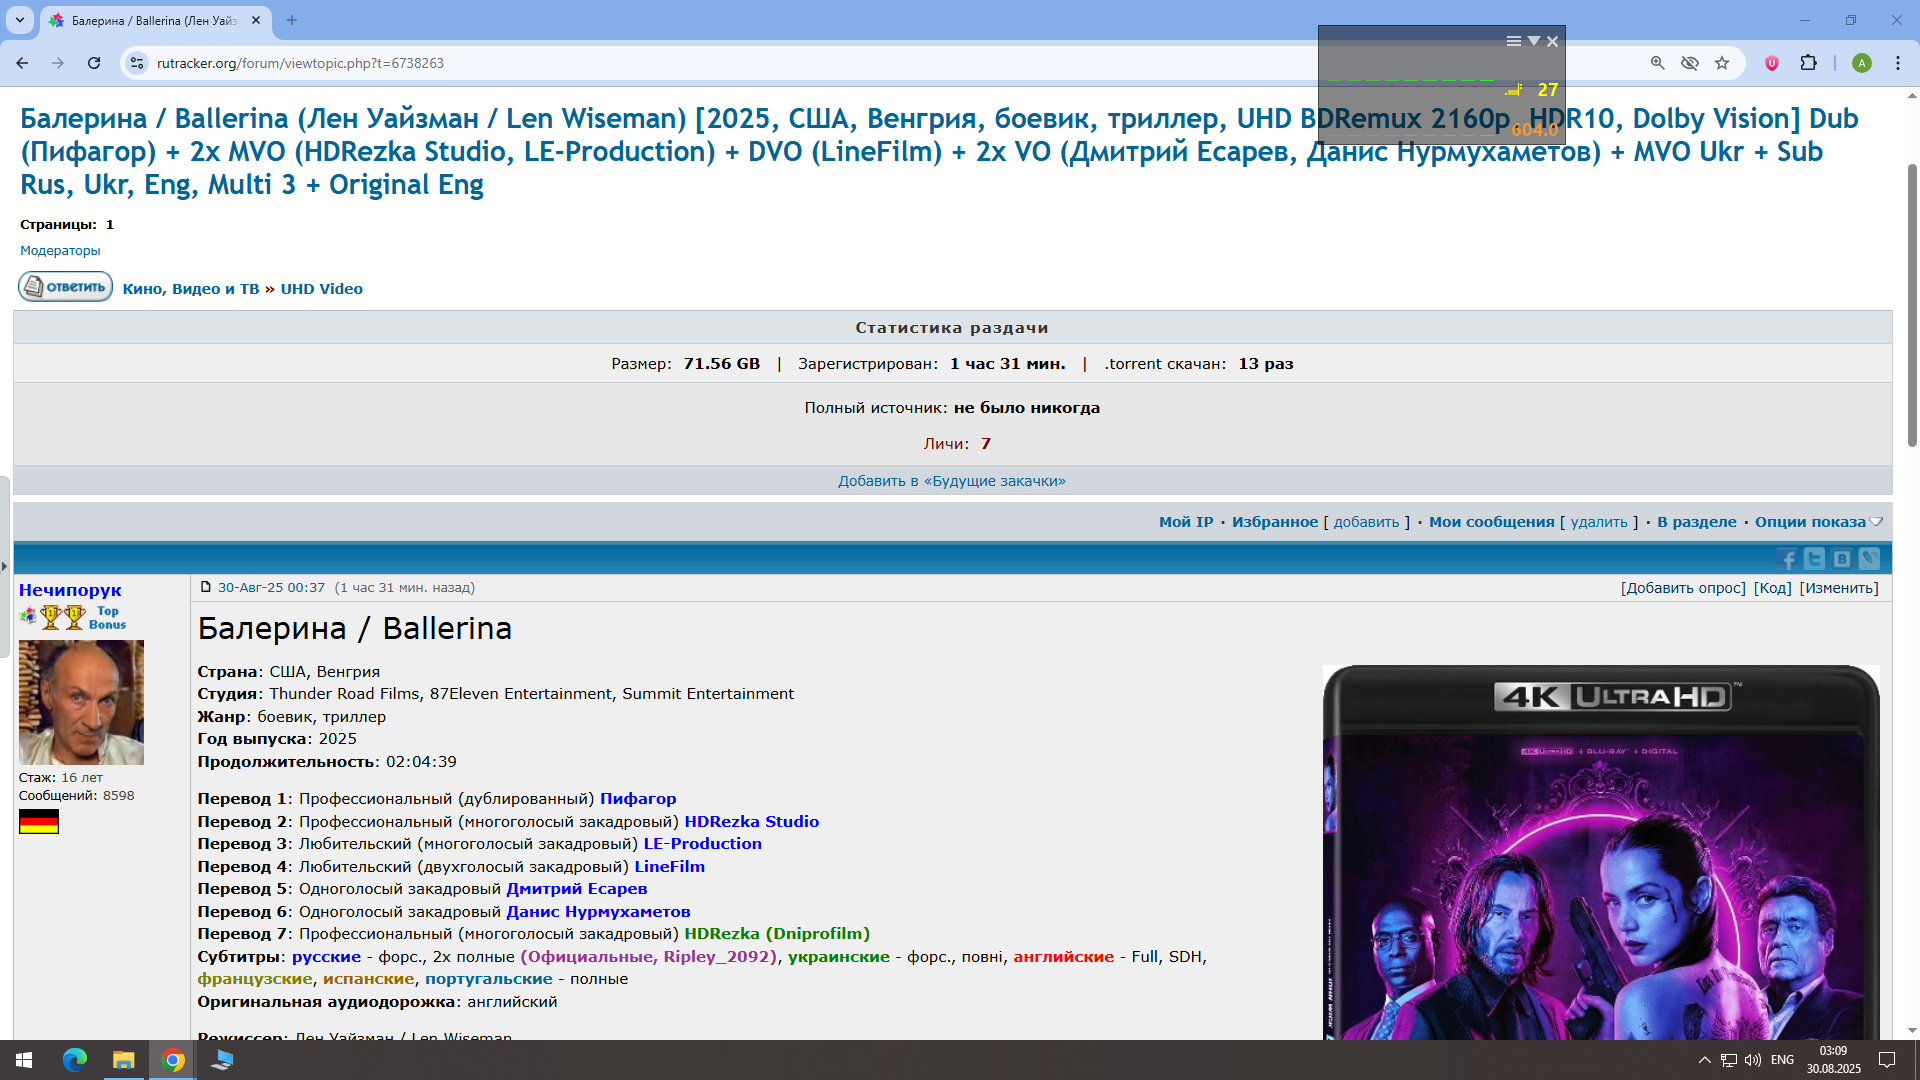The width and height of the screenshot is (1920, 1080).
Task: Click the German flag icon
Action: tap(39, 822)
